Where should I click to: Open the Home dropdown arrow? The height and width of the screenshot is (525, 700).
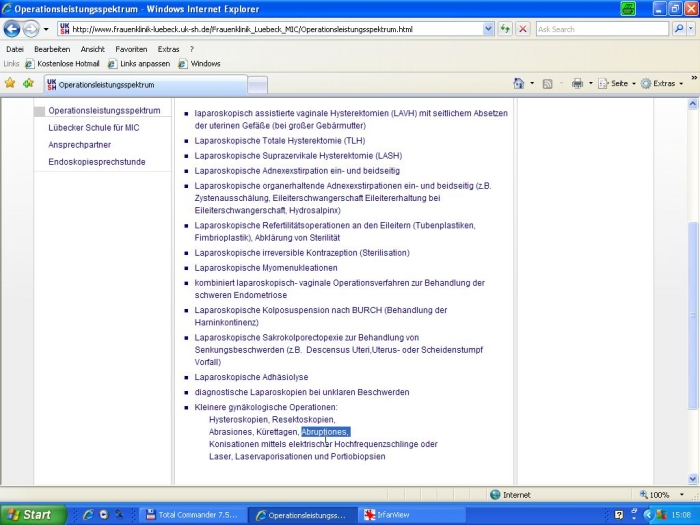532,83
